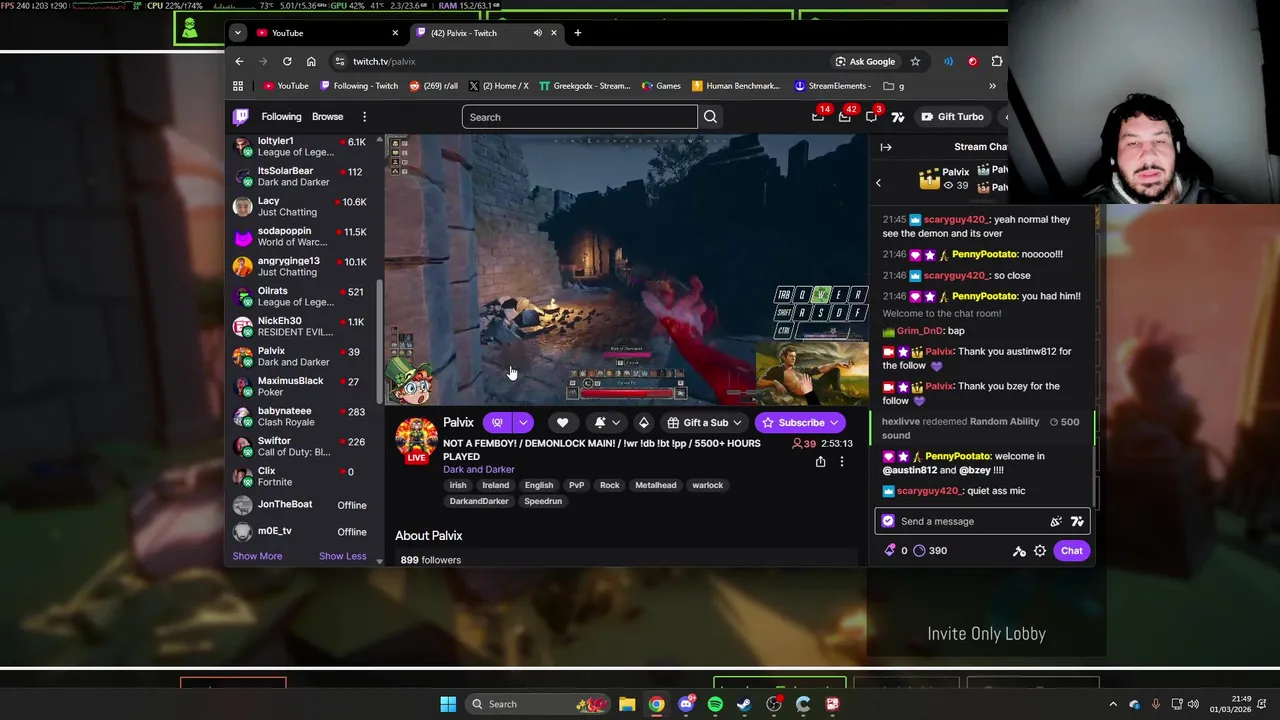Click the Speedrun tag
Viewport: 1280px width, 720px height.
tap(543, 501)
